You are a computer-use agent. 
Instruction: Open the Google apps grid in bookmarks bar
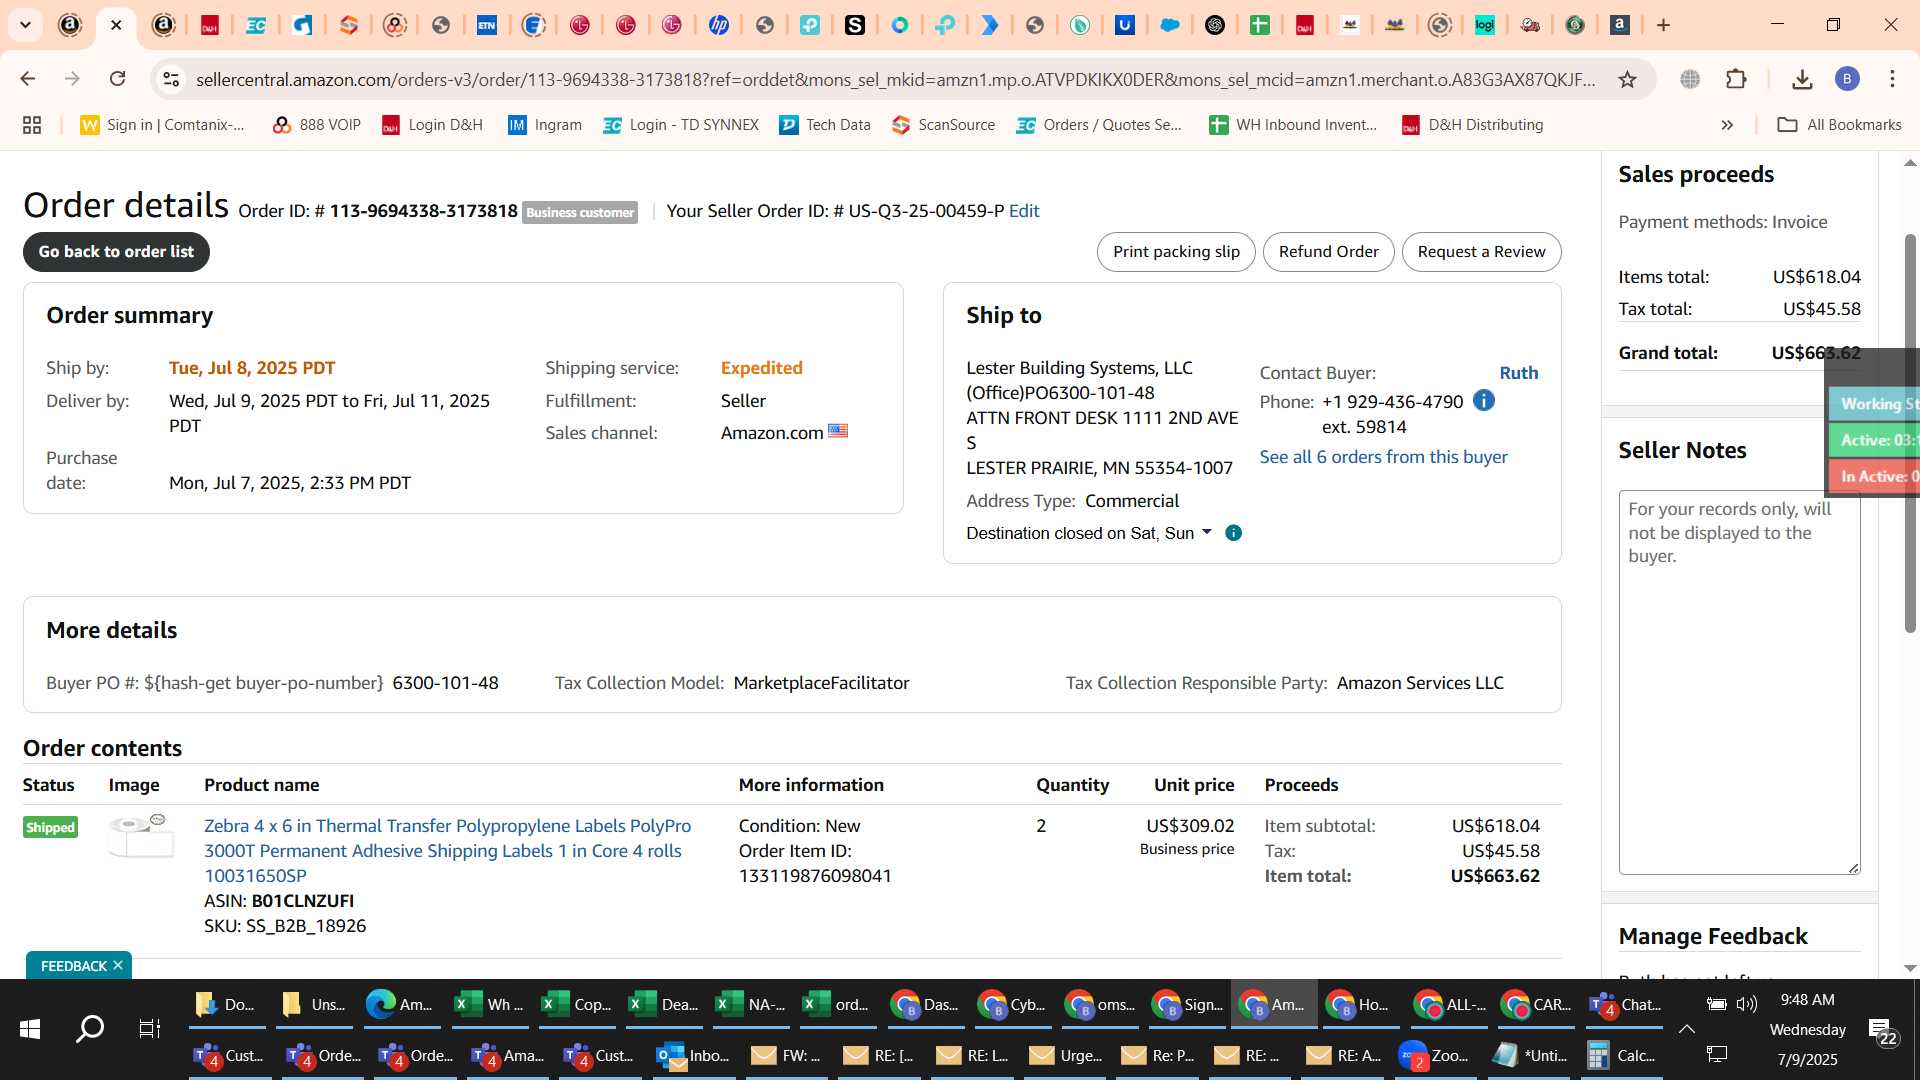[x=32, y=125]
